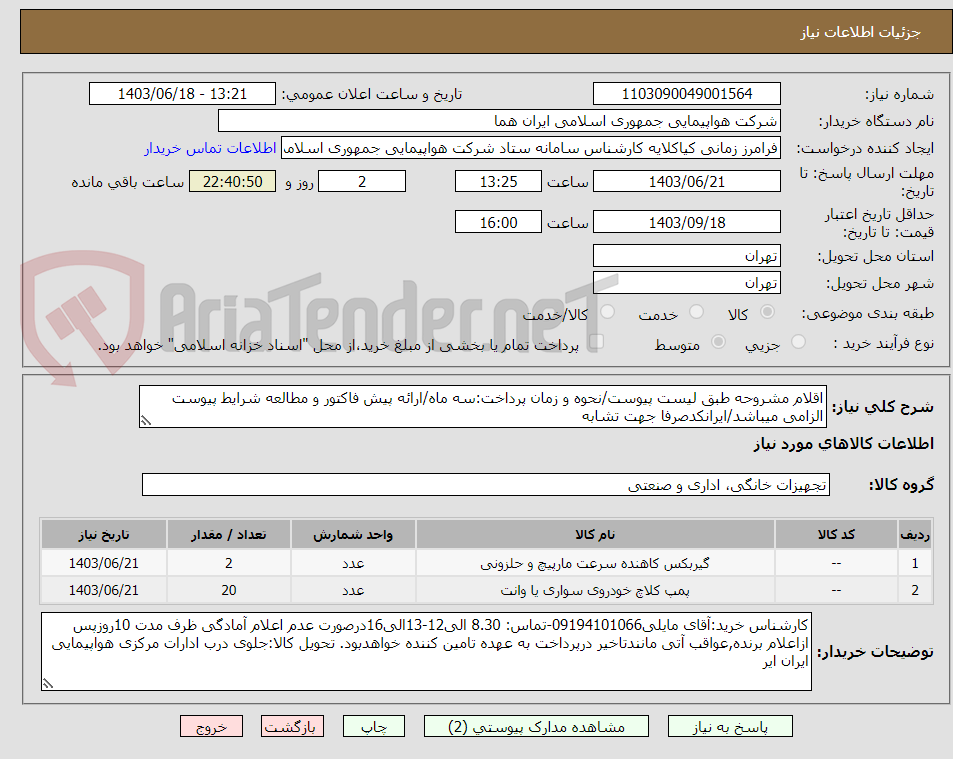Click row number 2 cell
The image size is (953, 759).
pyautogui.click(x=915, y=590)
